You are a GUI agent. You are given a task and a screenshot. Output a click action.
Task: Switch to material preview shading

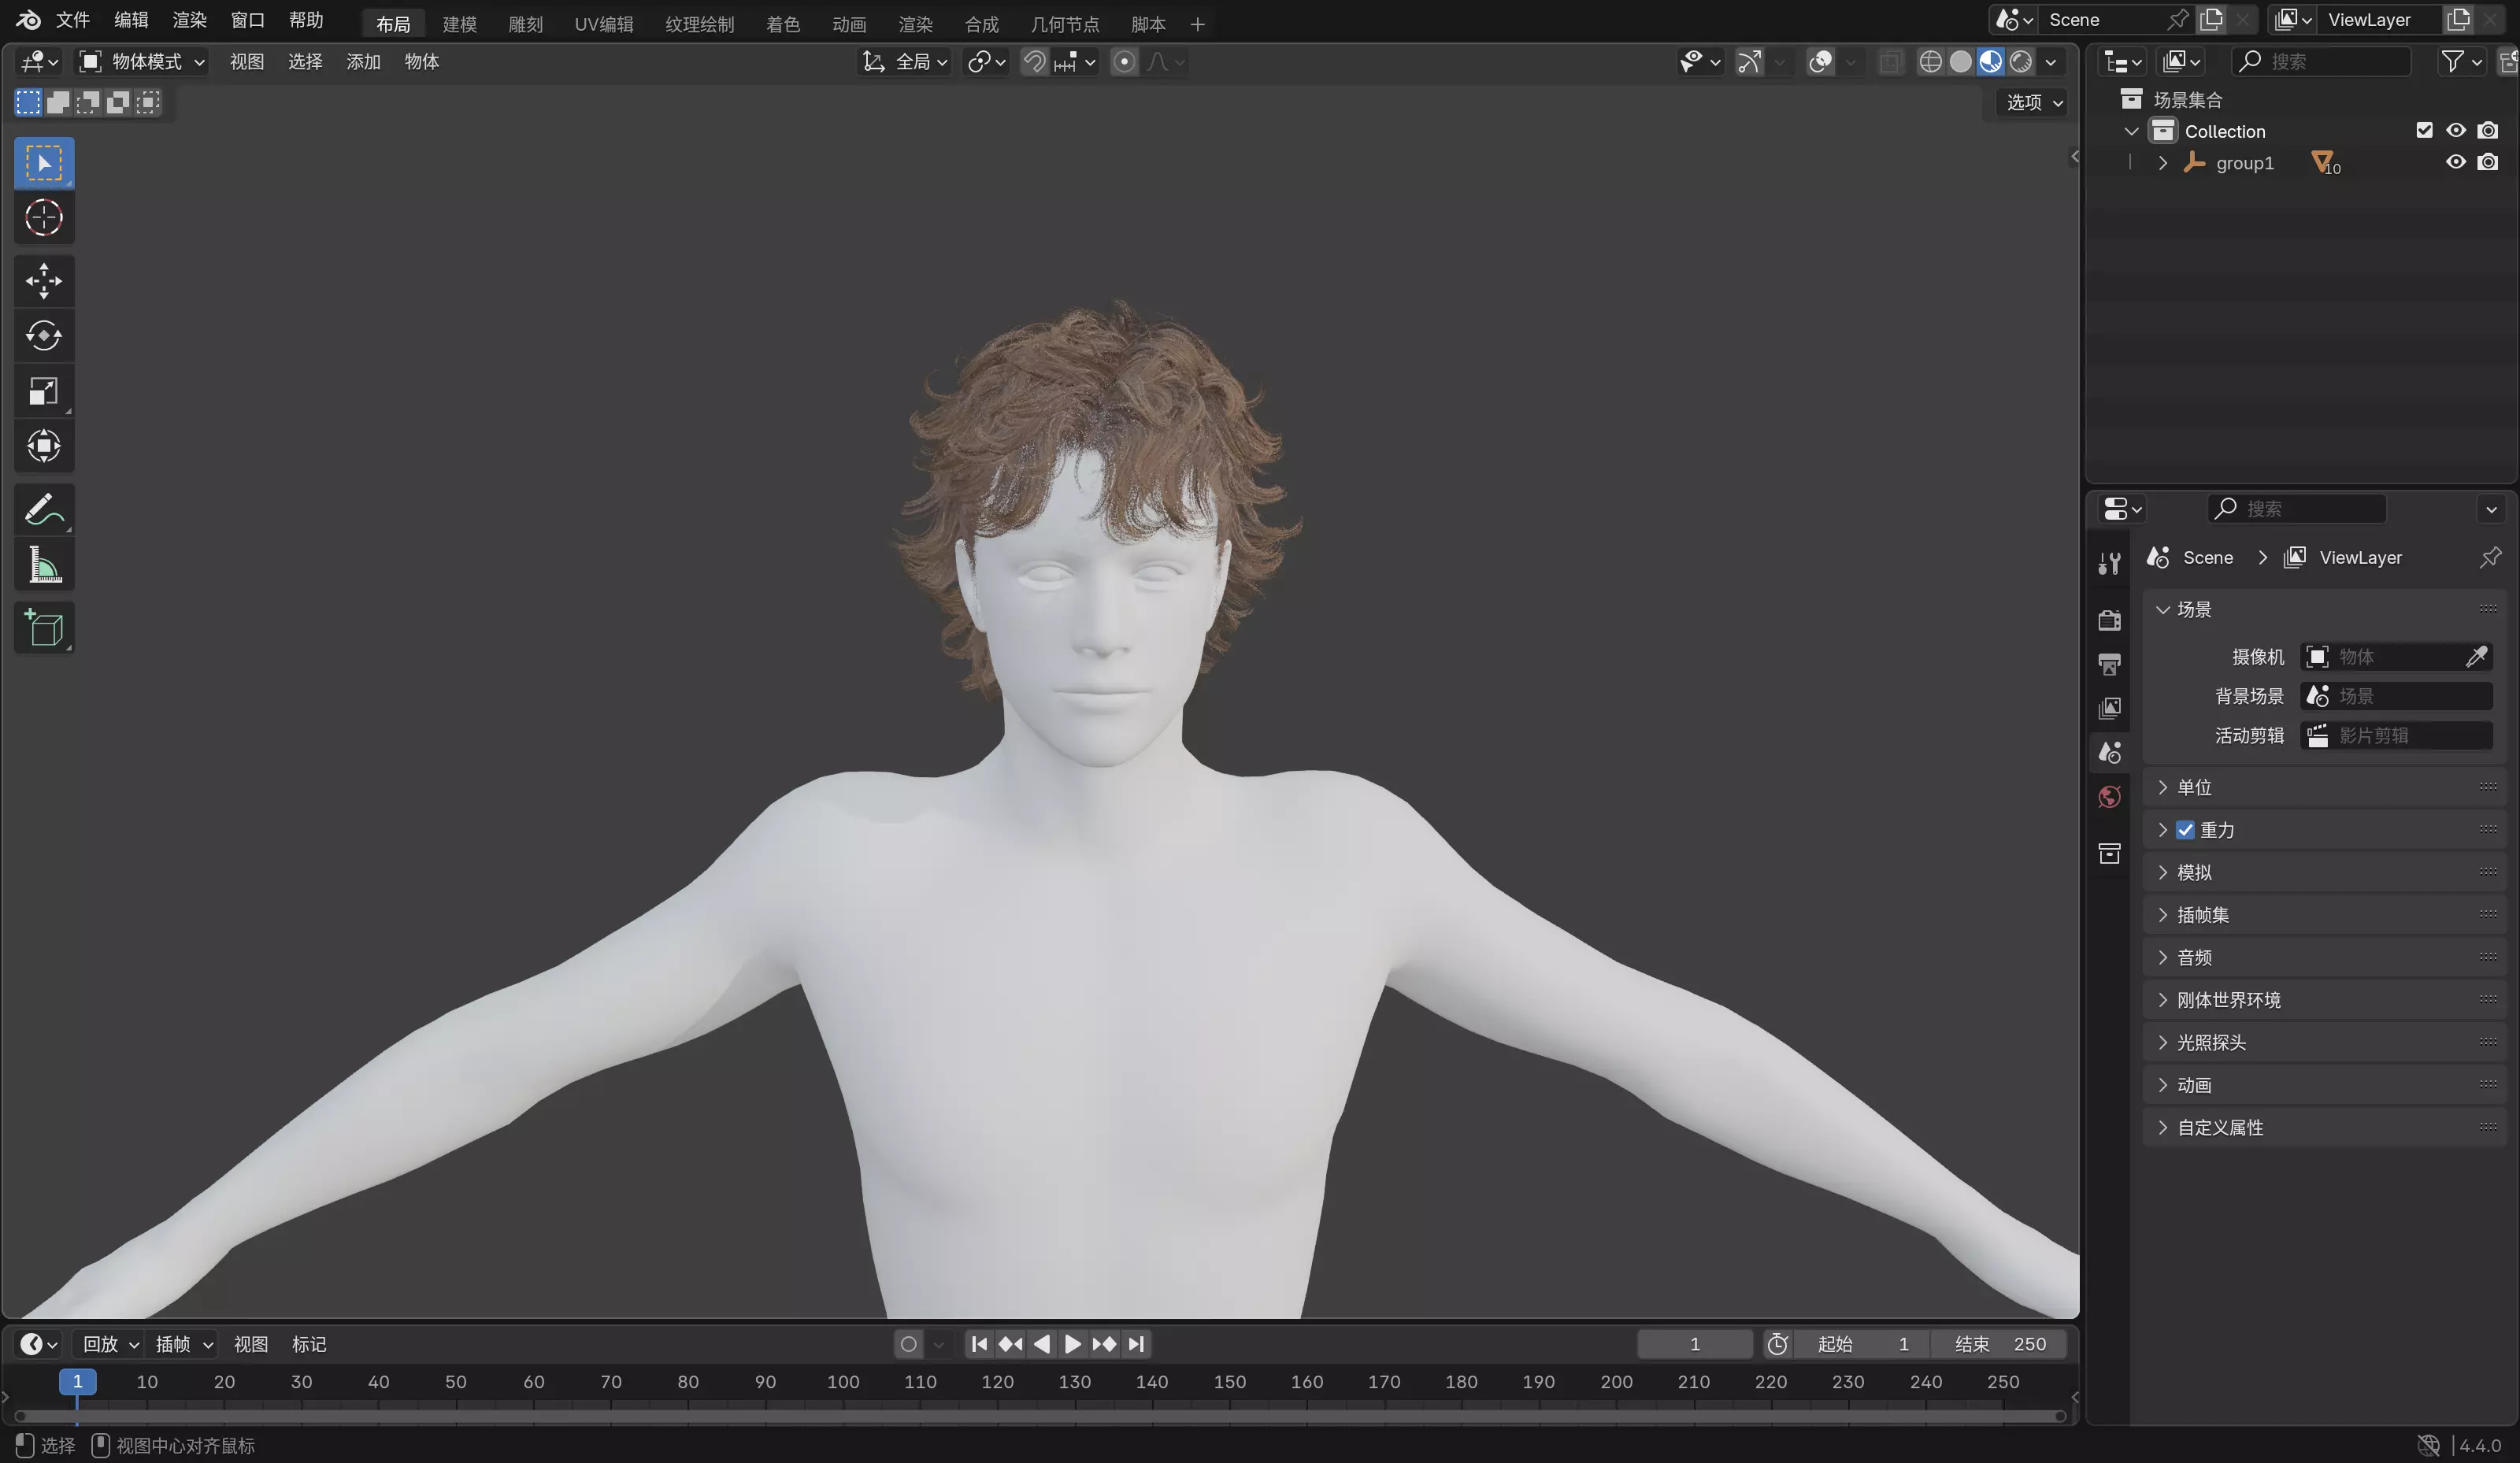tap(1991, 62)
